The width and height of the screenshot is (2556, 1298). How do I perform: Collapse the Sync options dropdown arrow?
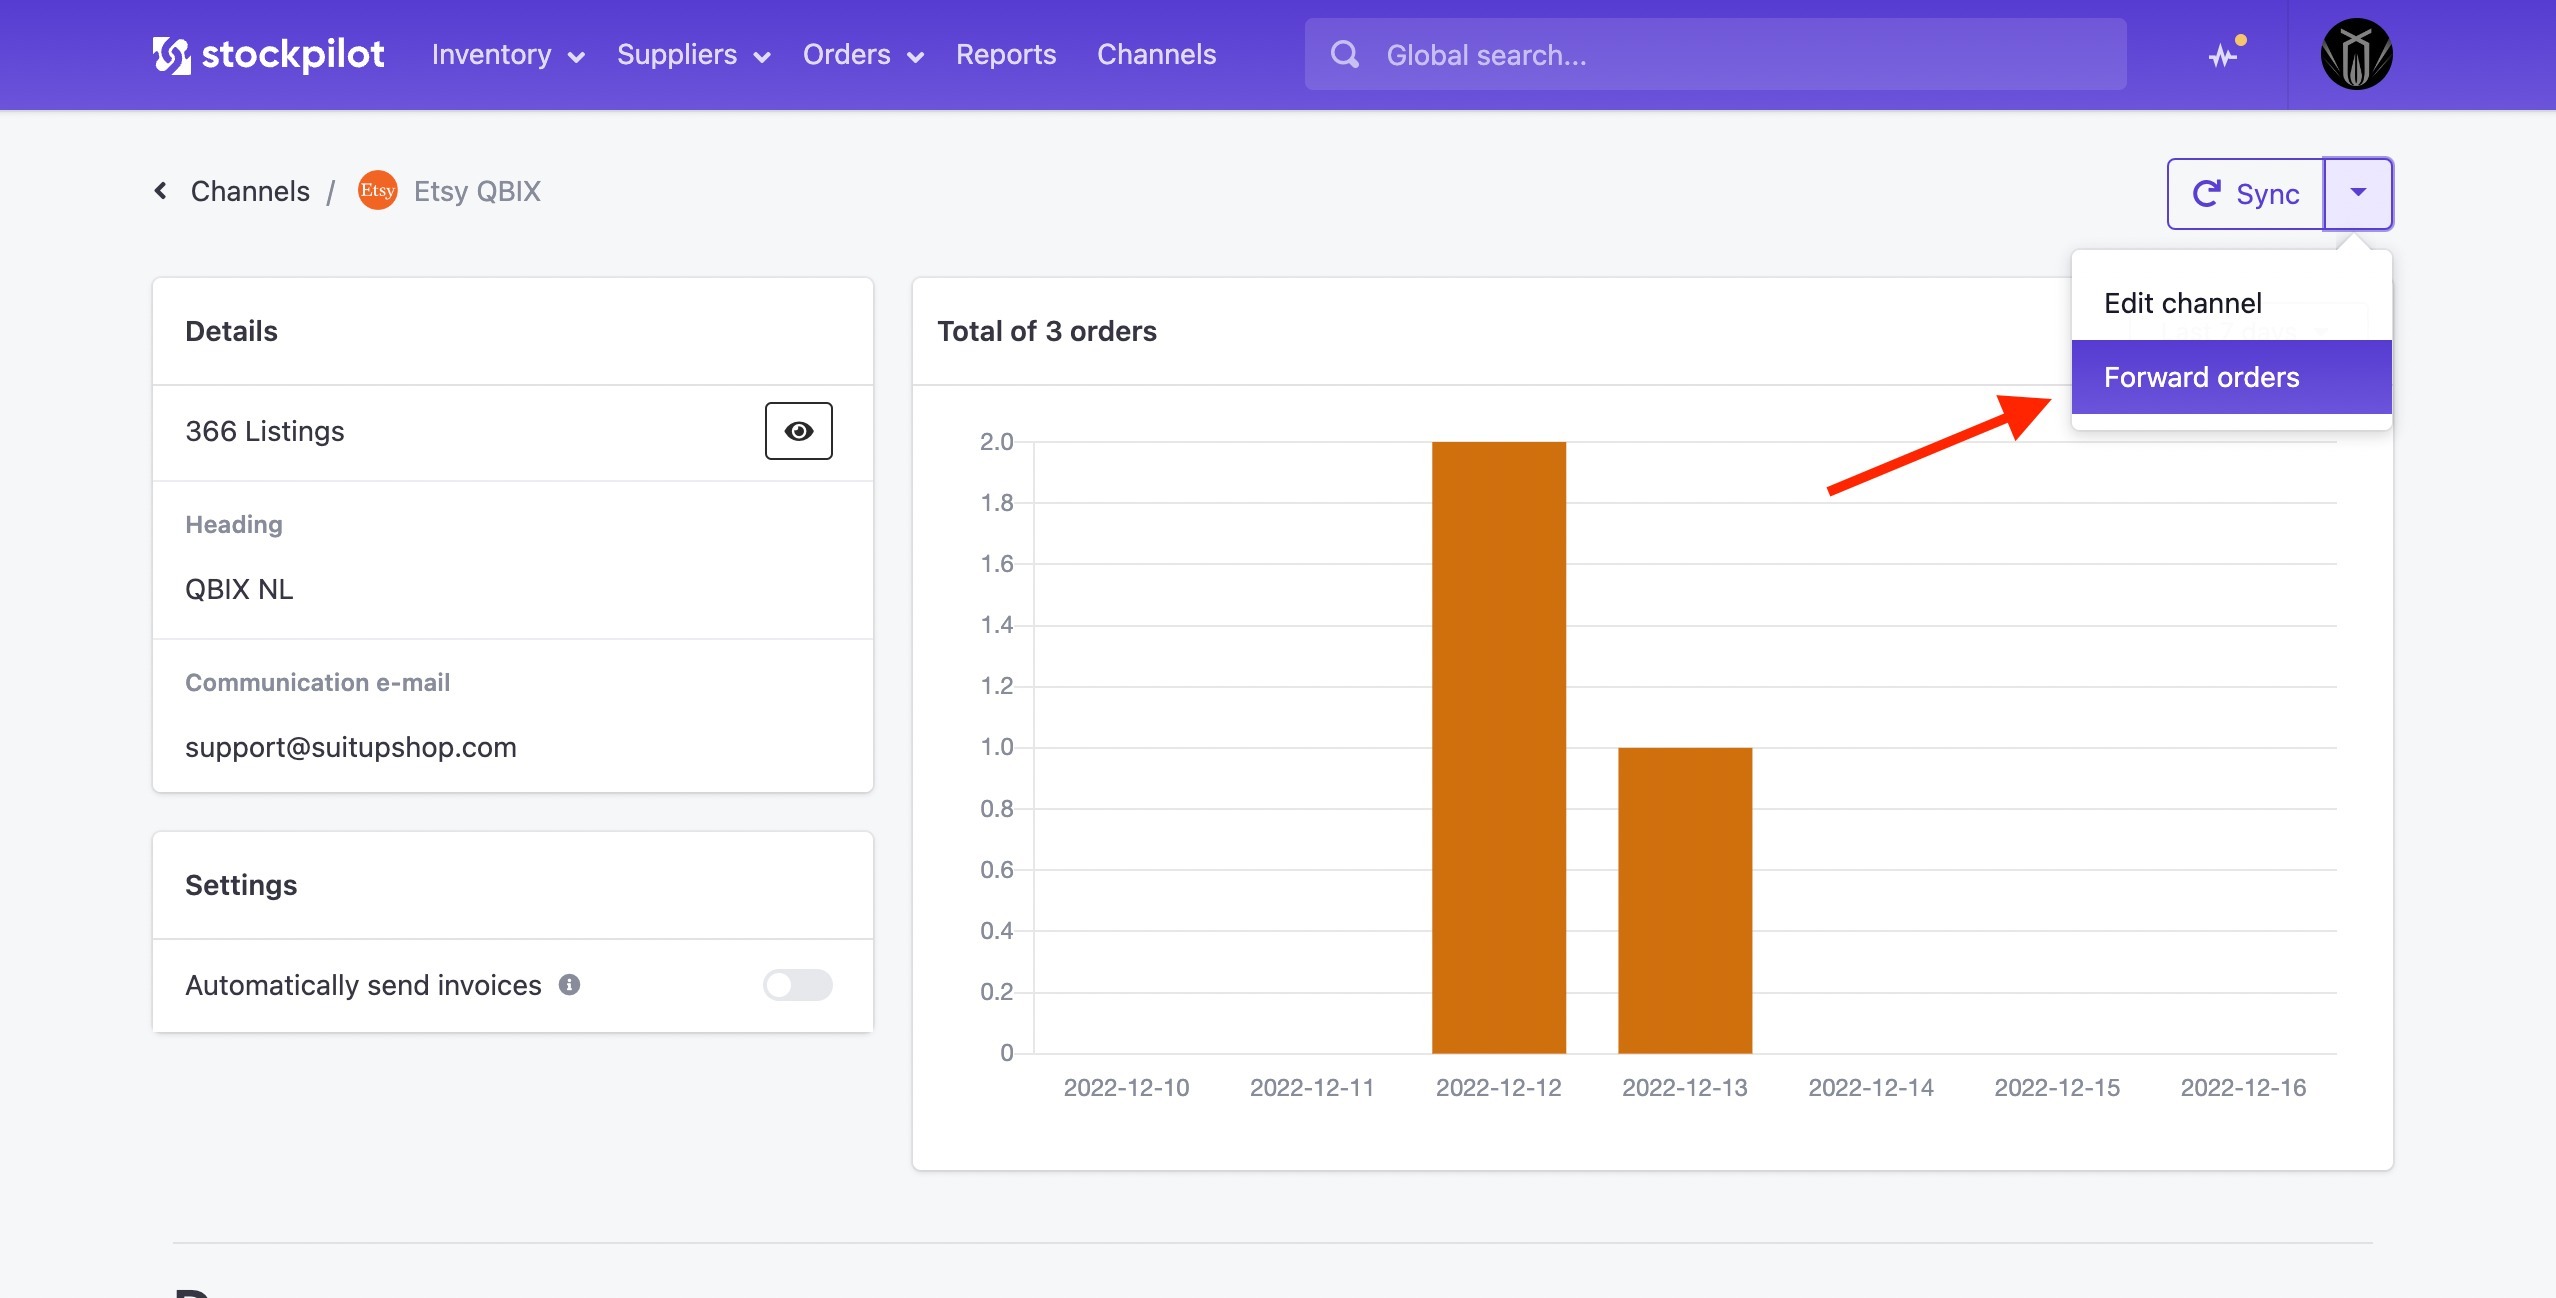coord(2358,193)
